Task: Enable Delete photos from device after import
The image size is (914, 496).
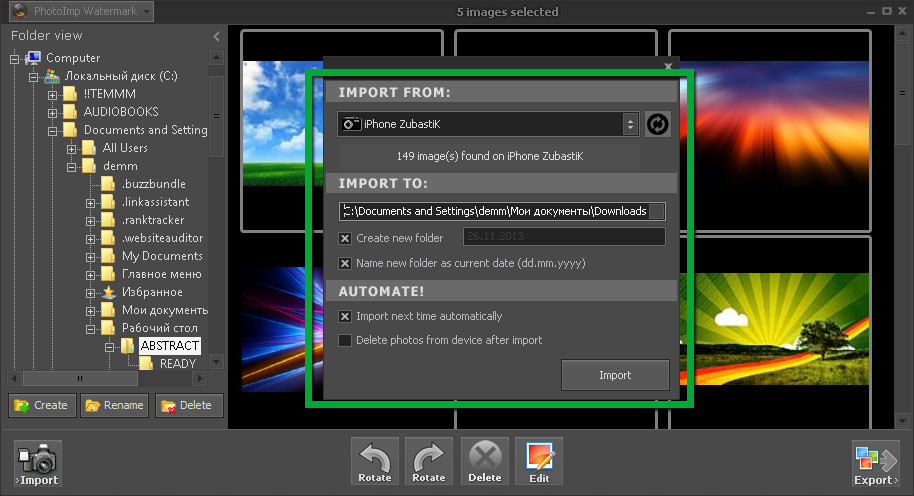Action: point(345,340)
